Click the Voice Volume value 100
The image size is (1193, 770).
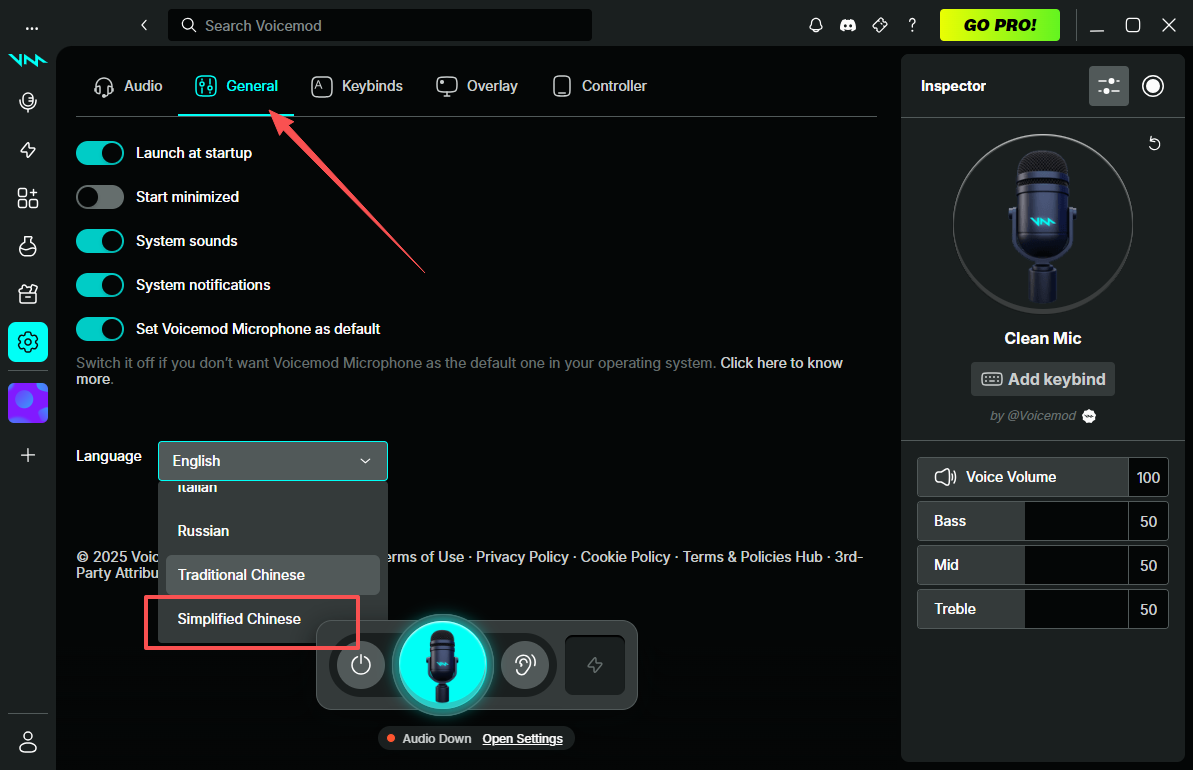click(1148, 477)
